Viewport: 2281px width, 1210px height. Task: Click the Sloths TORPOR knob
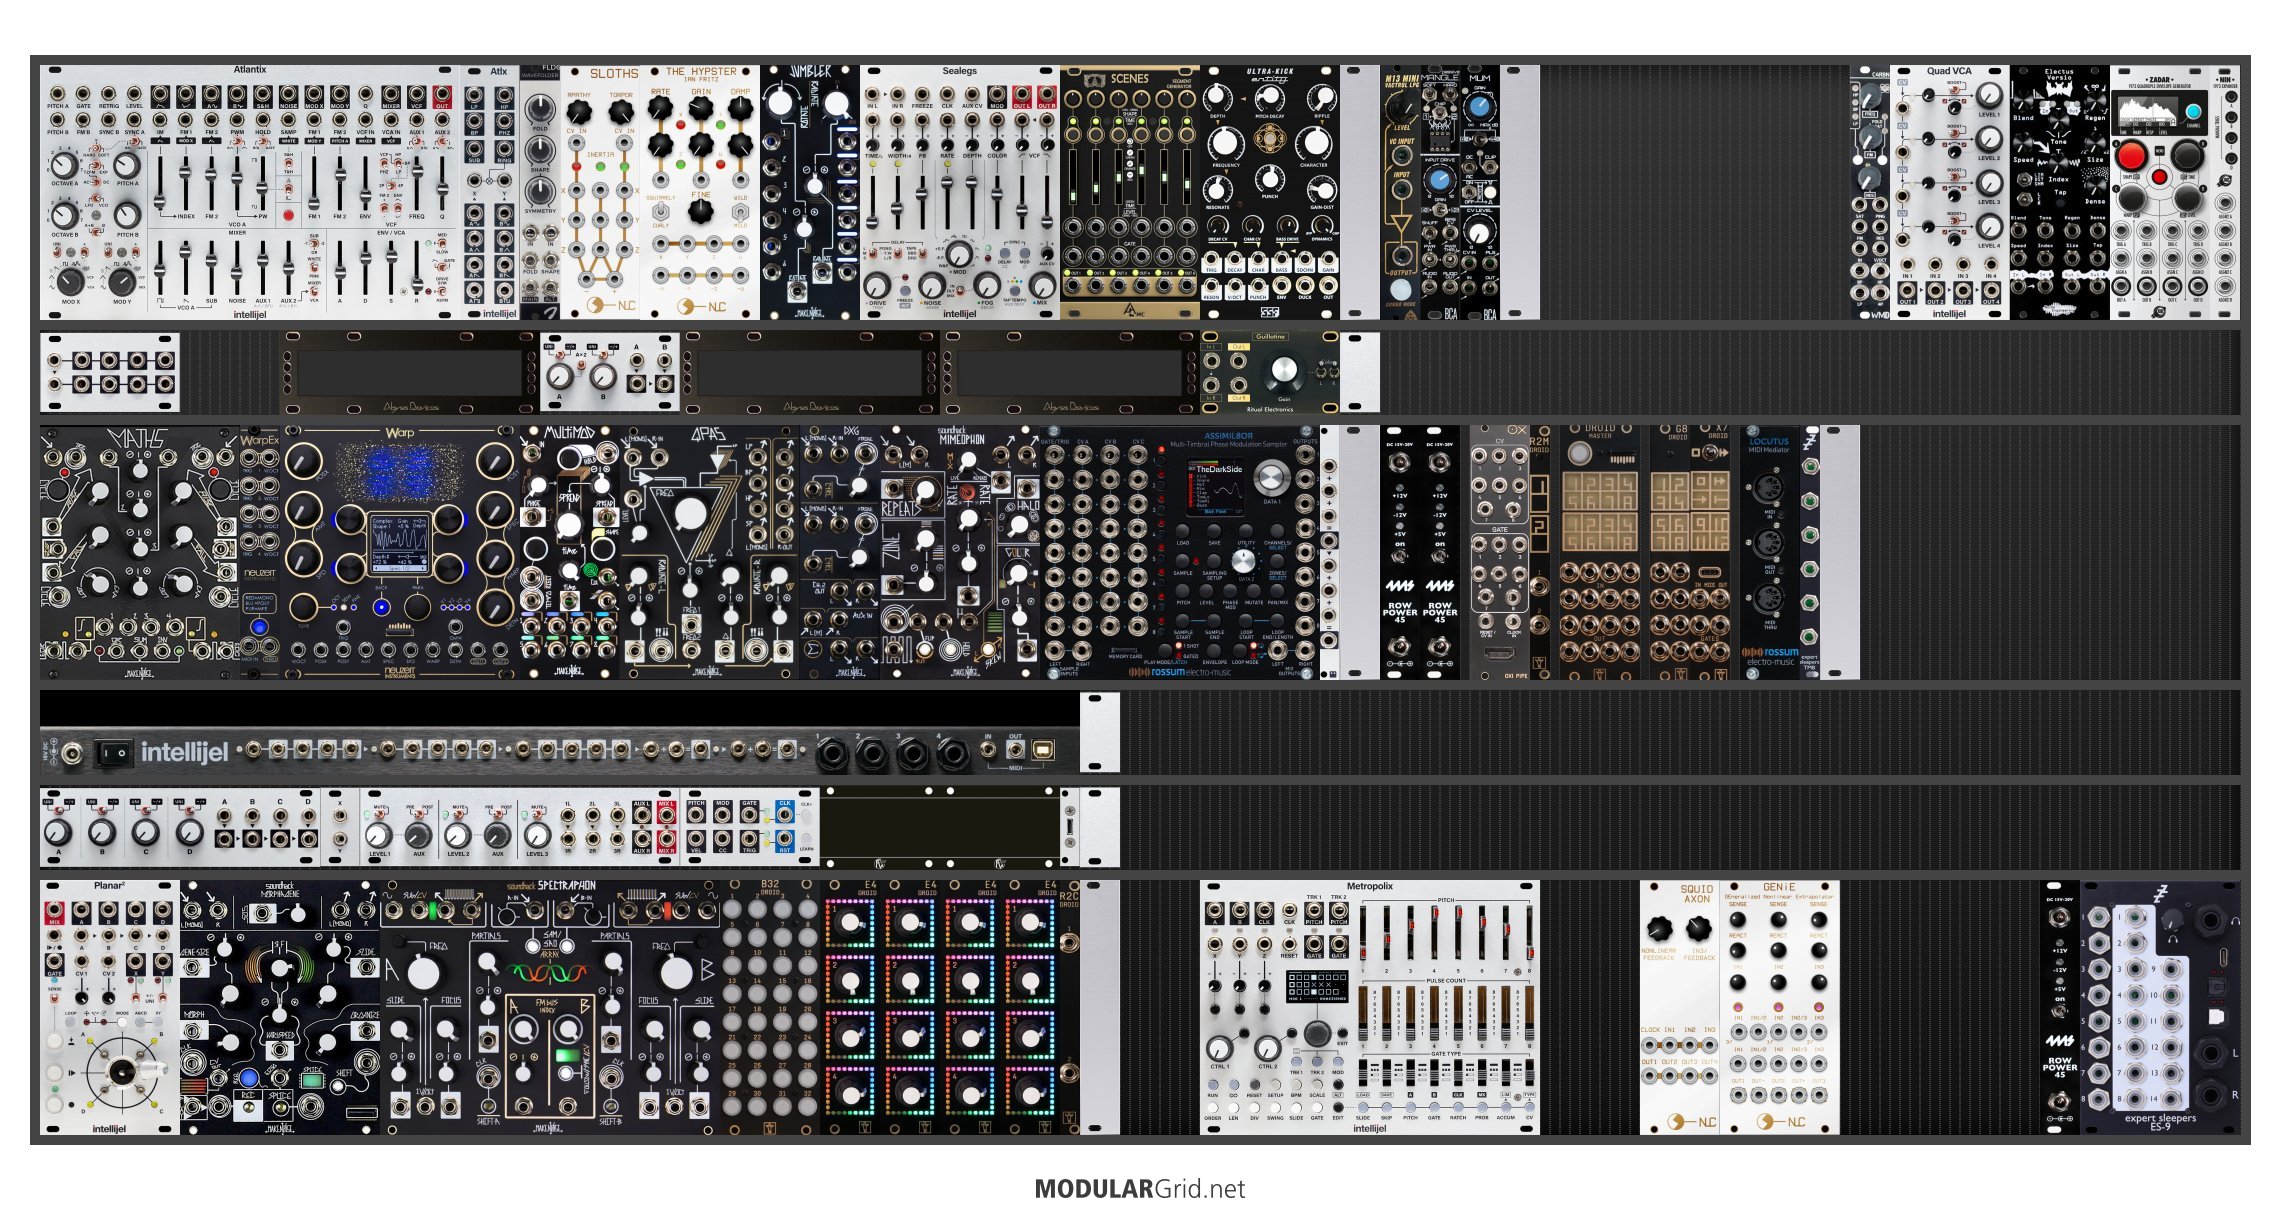coord(622,112)
